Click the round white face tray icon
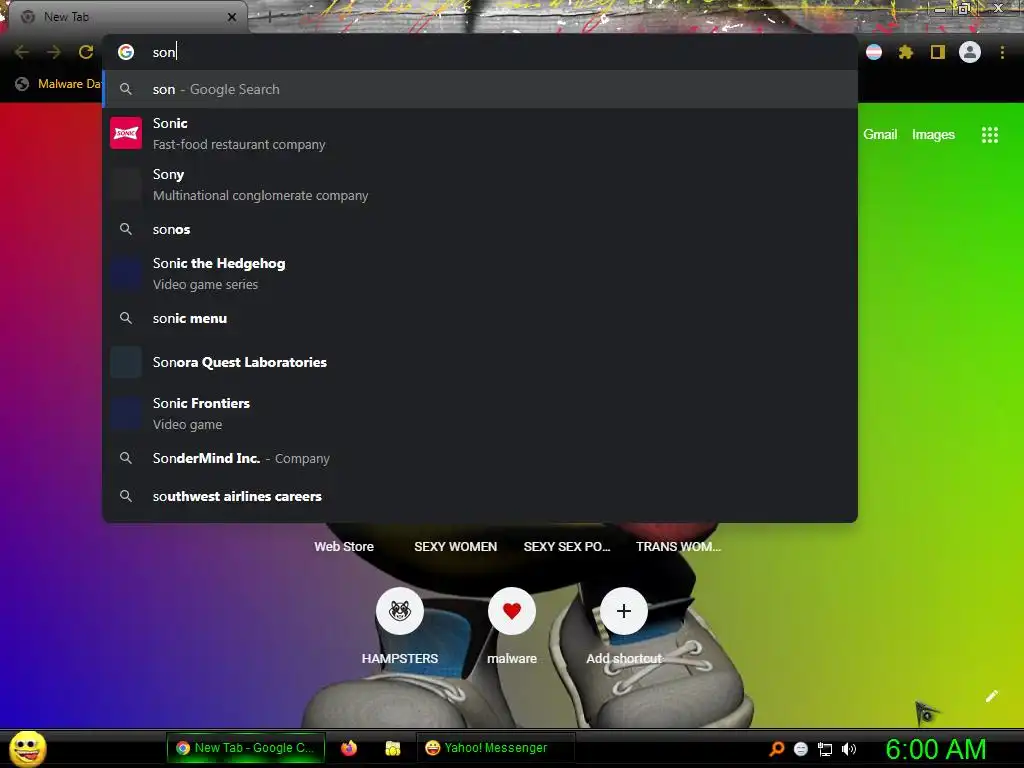This screenshot has width=1024, height=768. coord(801,749)
